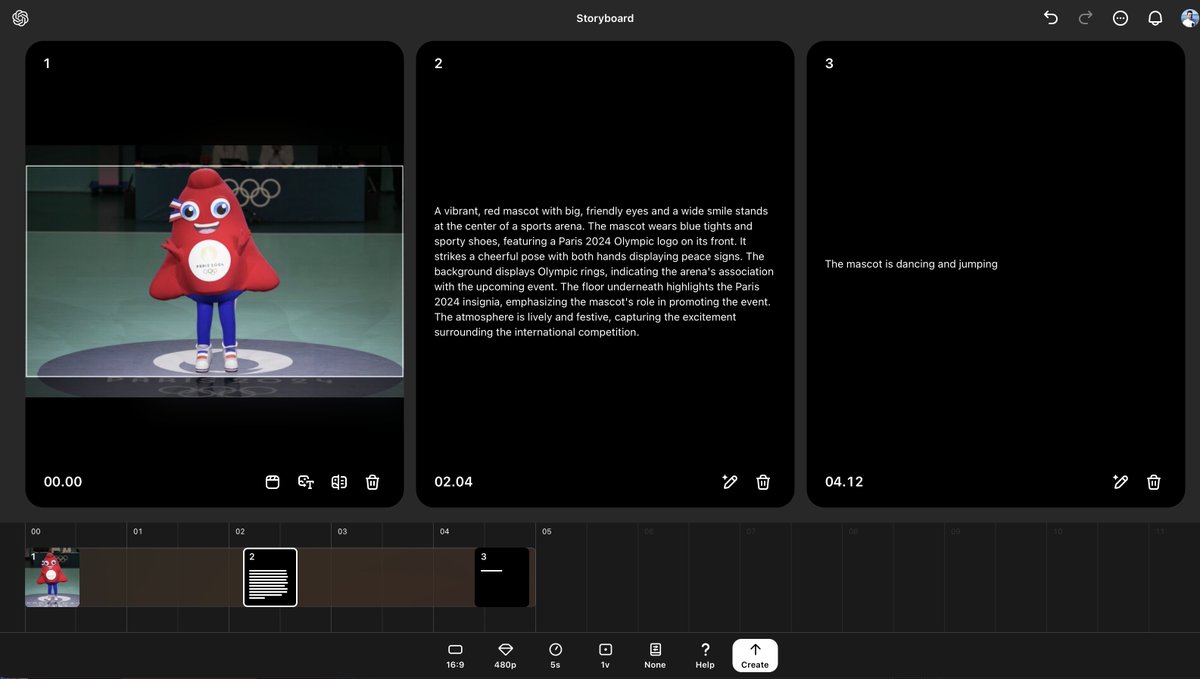This screenshot has height=679, width=1200.
Task: Open the 16:9 aspect ratio selector
Action: [455, 655]
